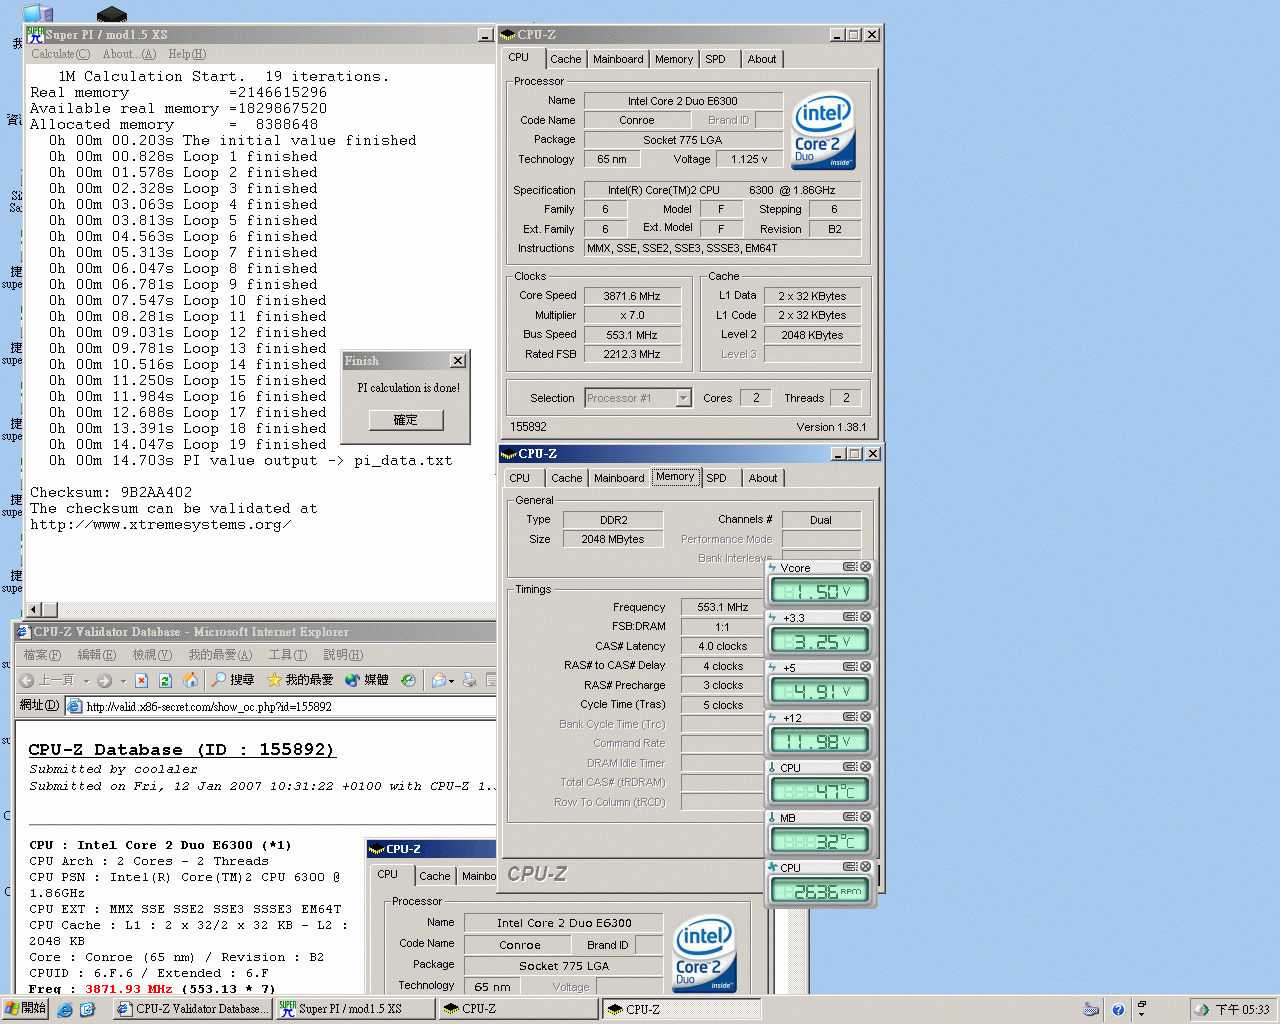Click the Back arrow in Internet Explorer toolbar
The image size is (1280, 1024).
pyautogui.click(x=28, y=680)
